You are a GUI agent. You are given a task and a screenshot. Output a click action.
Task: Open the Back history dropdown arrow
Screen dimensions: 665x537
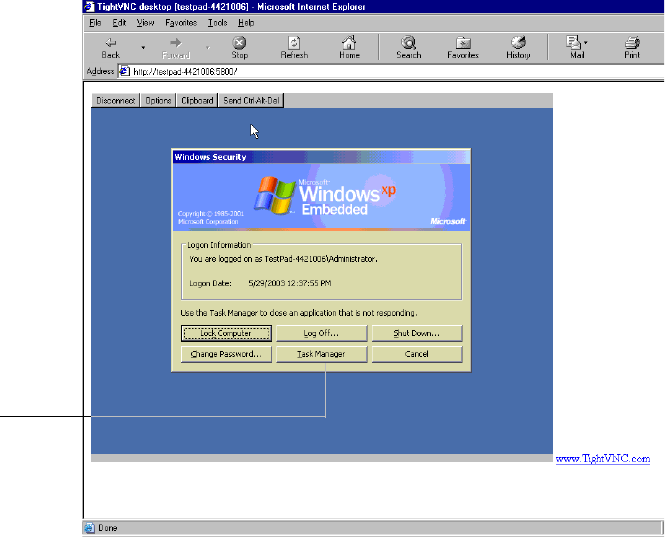click(x=143, y=48)
